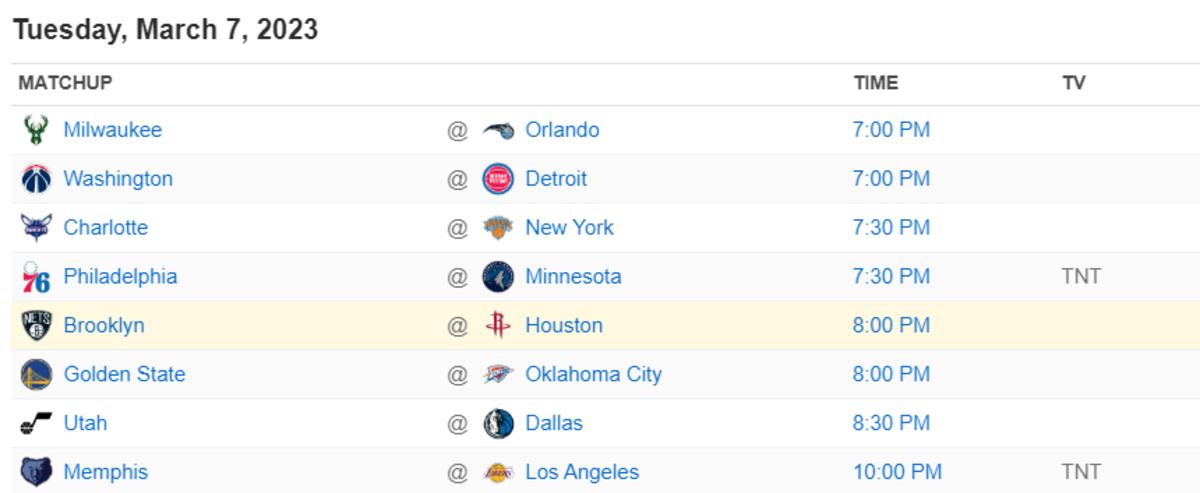
Task: Click the 10:00 PM game time link
Action: pos(897,472)
